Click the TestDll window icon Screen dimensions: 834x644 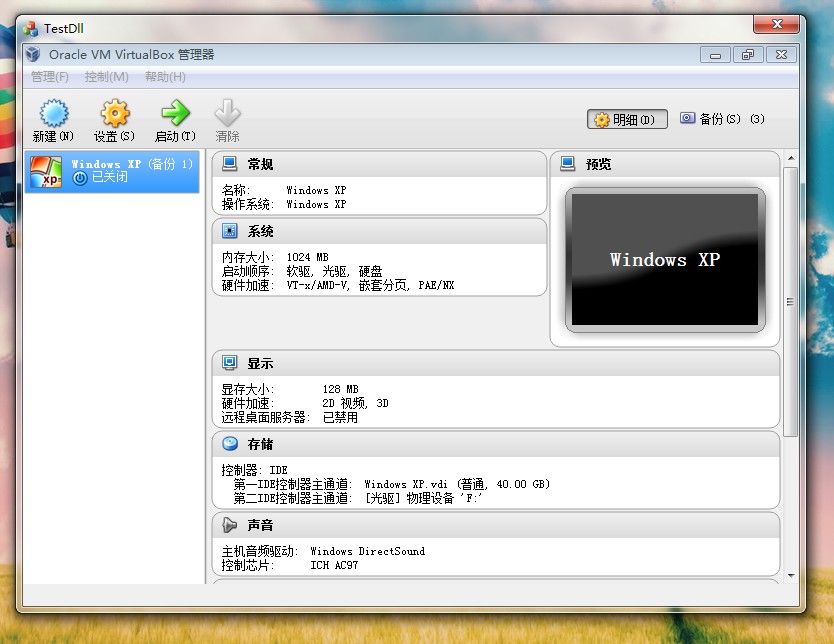coord(30,28)
